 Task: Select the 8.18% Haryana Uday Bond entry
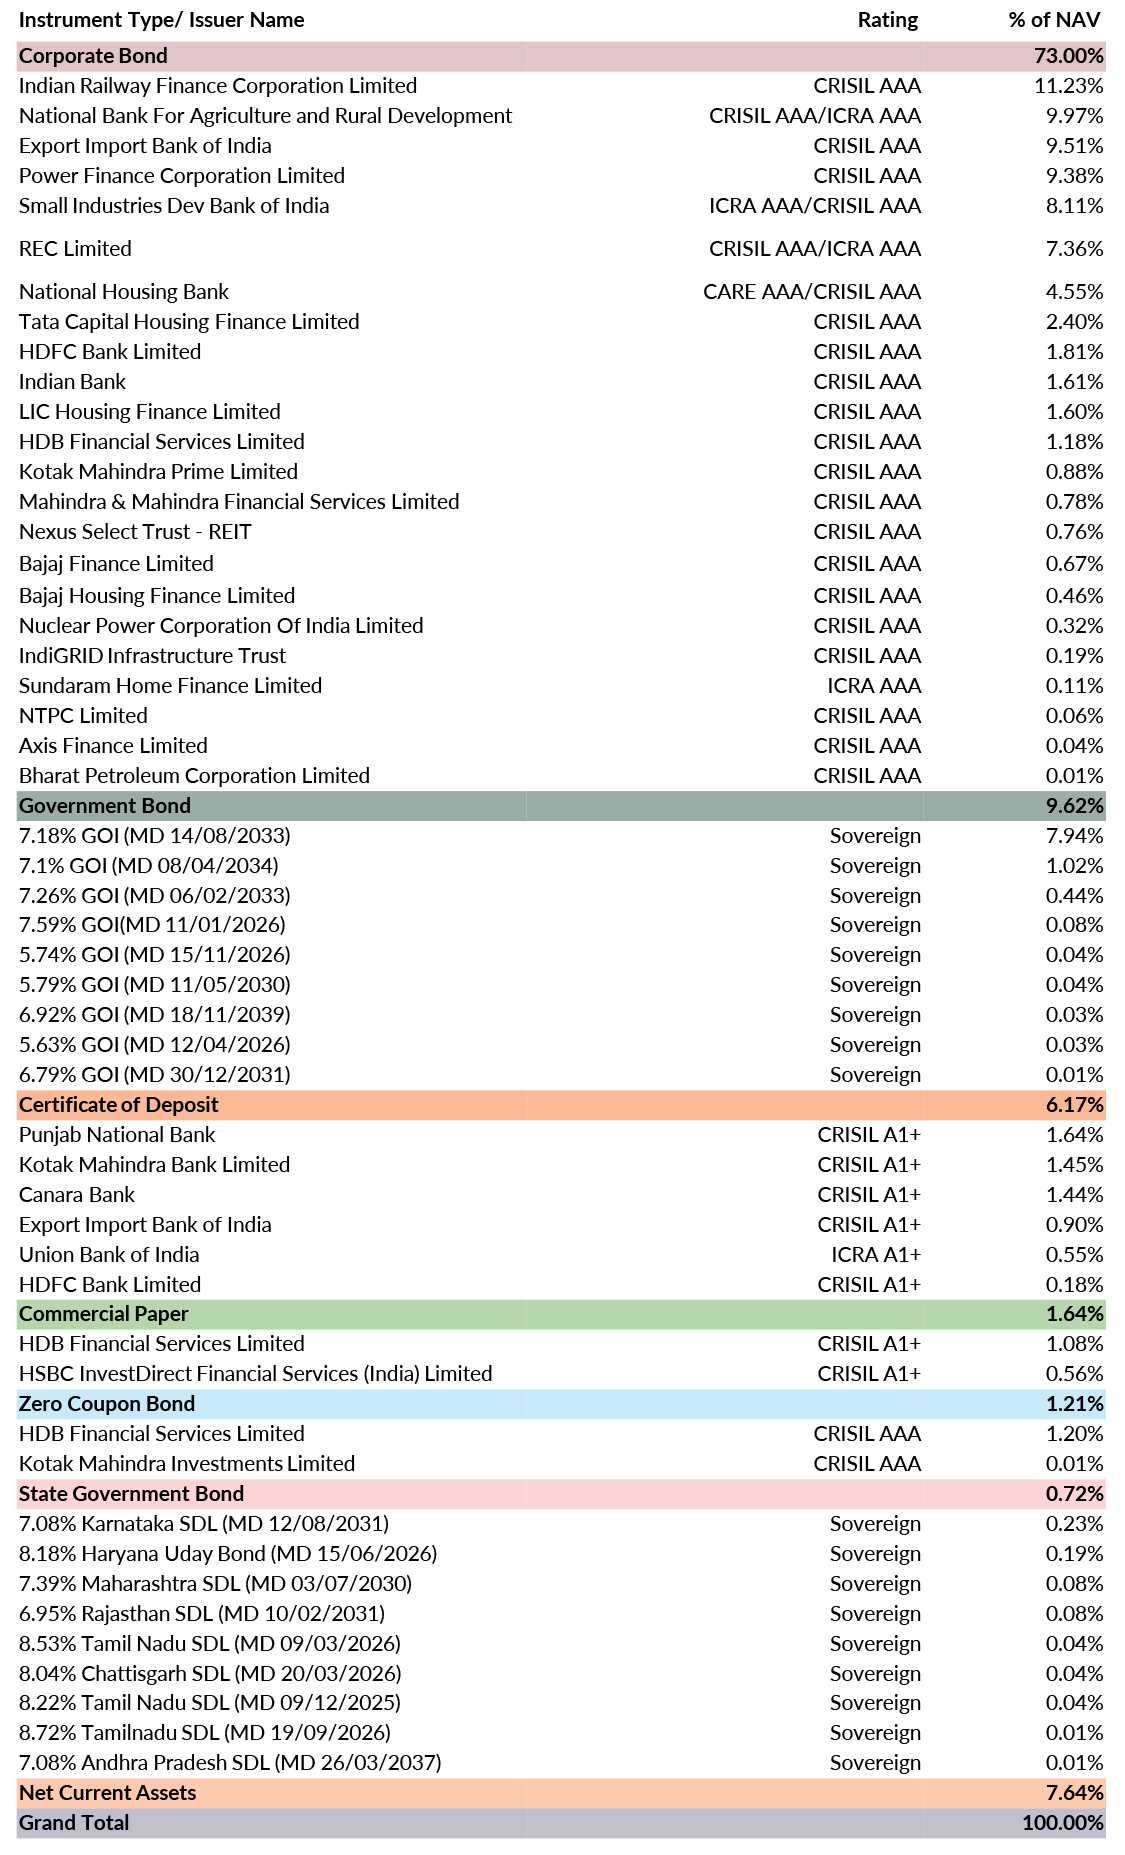tap(227, 1554)
